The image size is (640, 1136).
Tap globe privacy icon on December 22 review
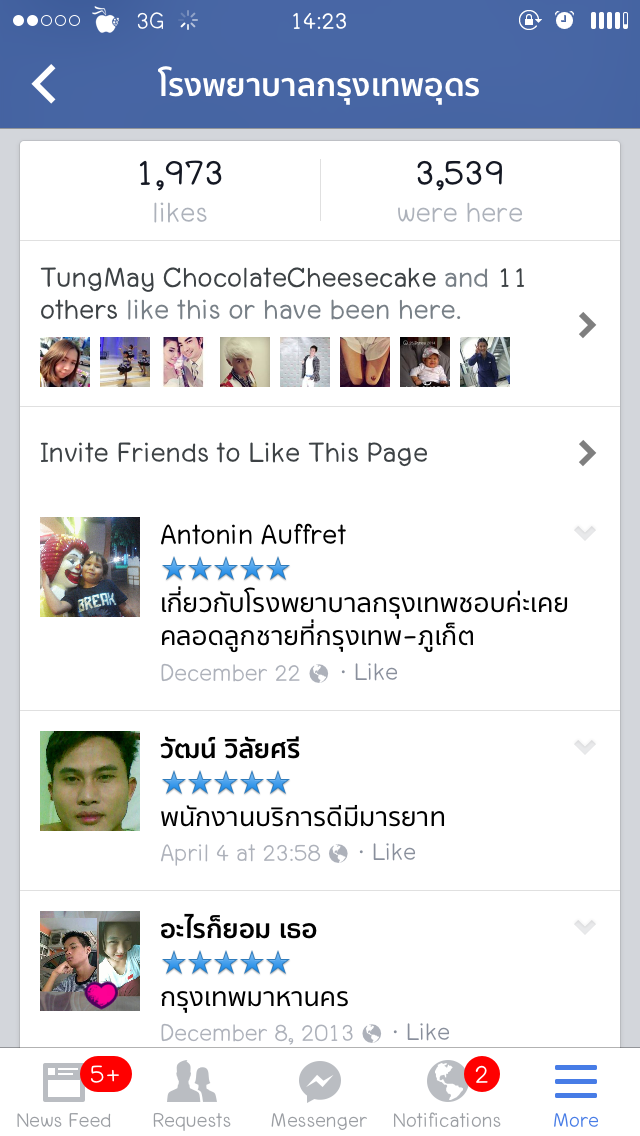[319, 674]
